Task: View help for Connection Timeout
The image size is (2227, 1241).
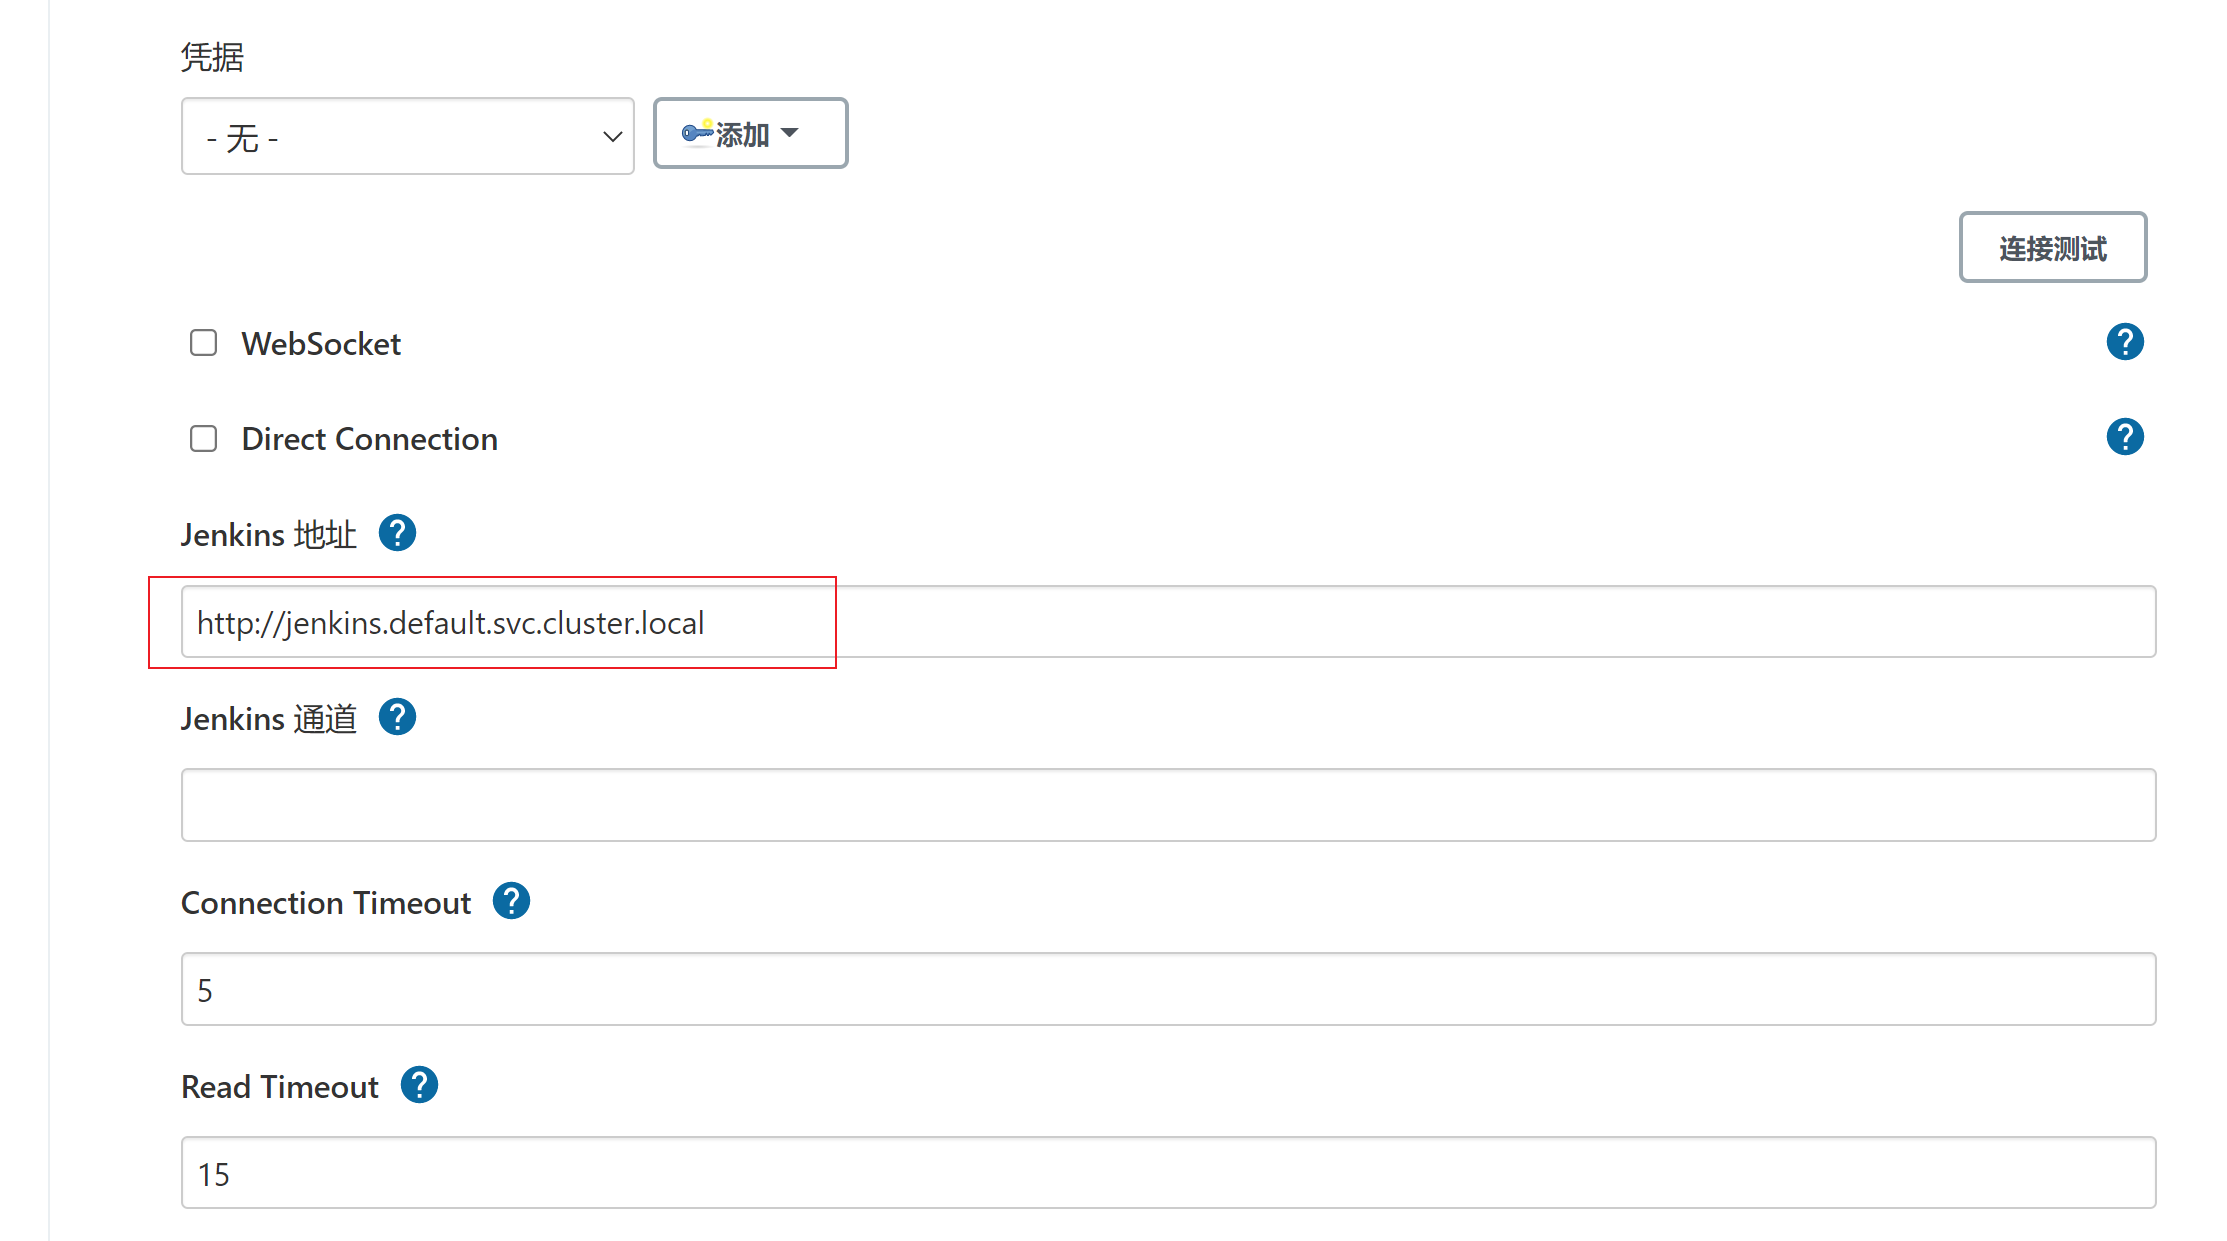Action: pyautogui.click(x=511, y=901)
